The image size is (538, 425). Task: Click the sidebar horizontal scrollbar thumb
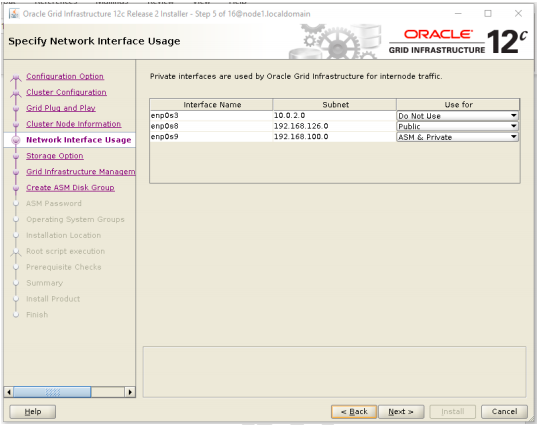coord(52,392)
